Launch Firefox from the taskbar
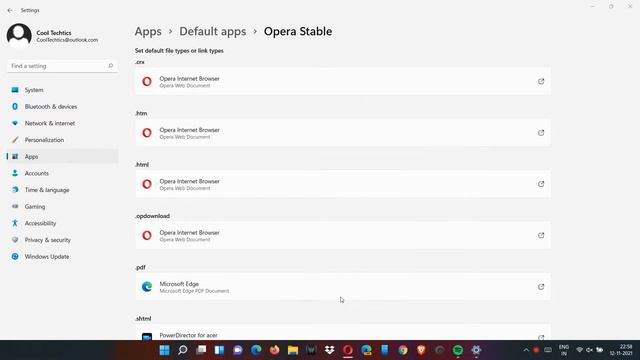This screenshot has width=640, height=360. click(275, 350)
